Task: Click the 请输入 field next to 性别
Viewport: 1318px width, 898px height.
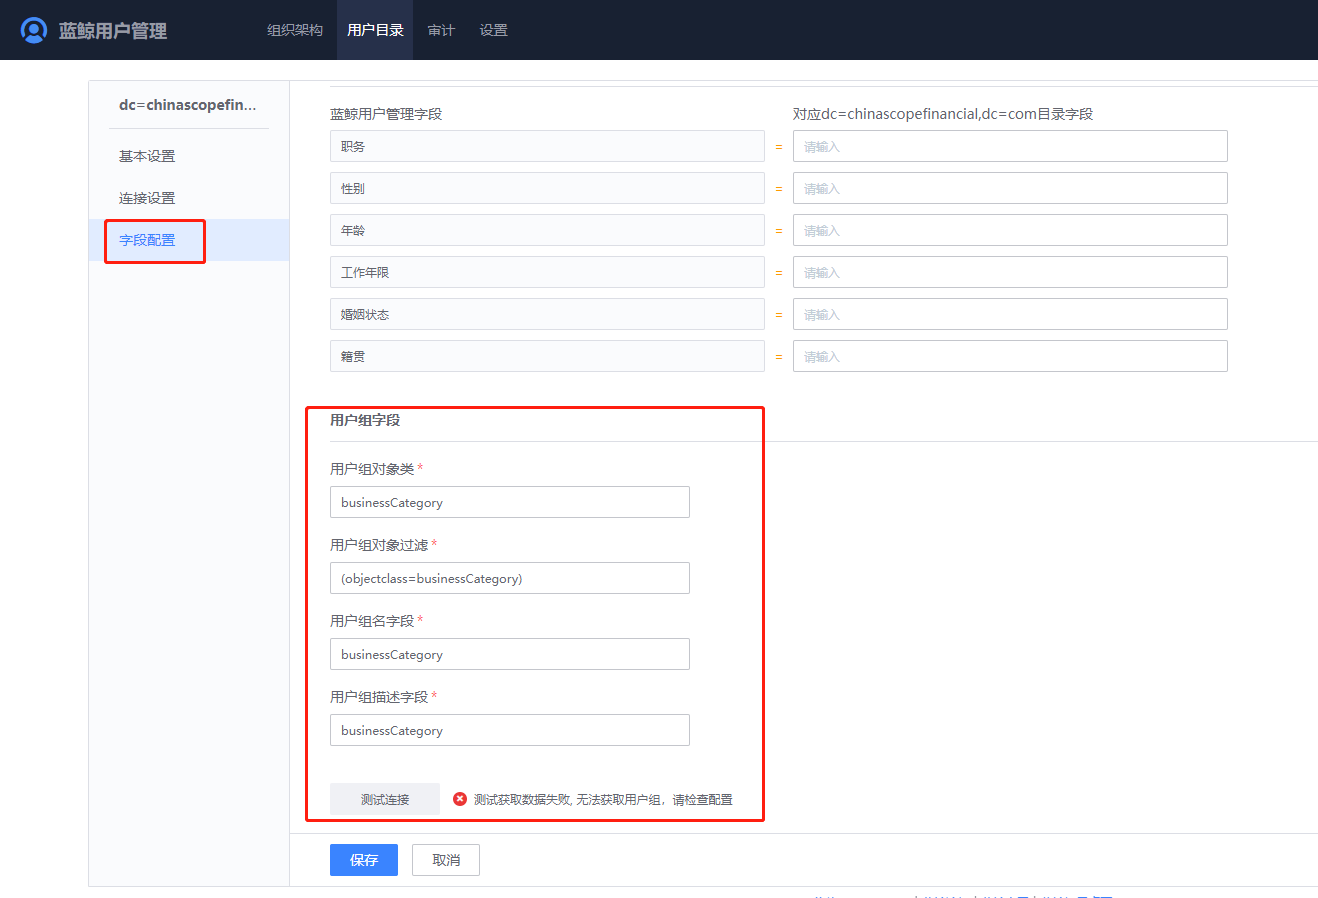Action: (1009, 188)
